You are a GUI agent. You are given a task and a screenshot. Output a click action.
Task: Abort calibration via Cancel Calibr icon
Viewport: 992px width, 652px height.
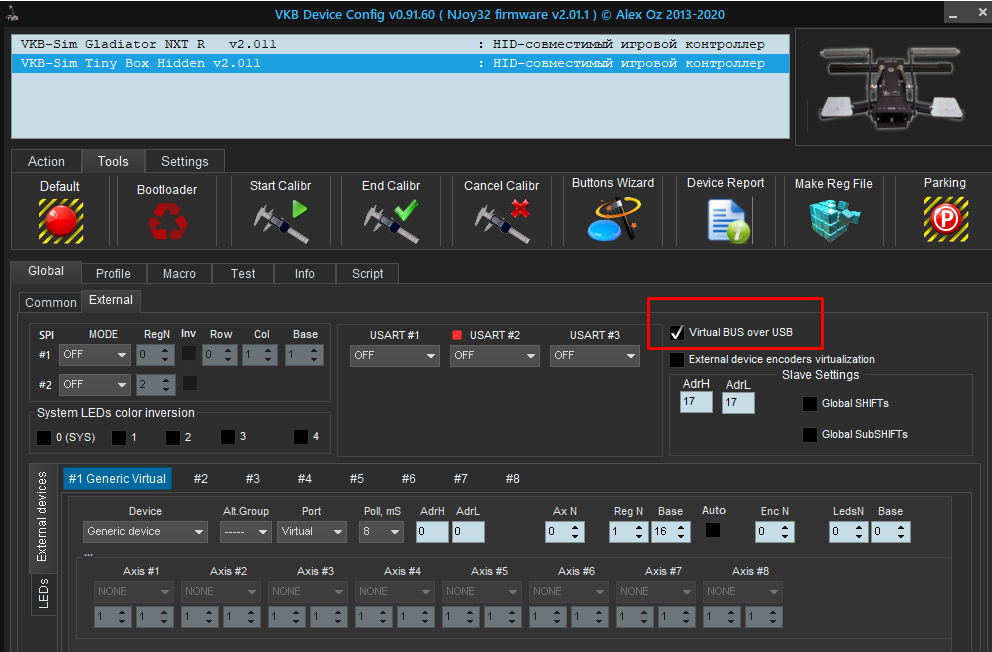click(x=501, y=221)
